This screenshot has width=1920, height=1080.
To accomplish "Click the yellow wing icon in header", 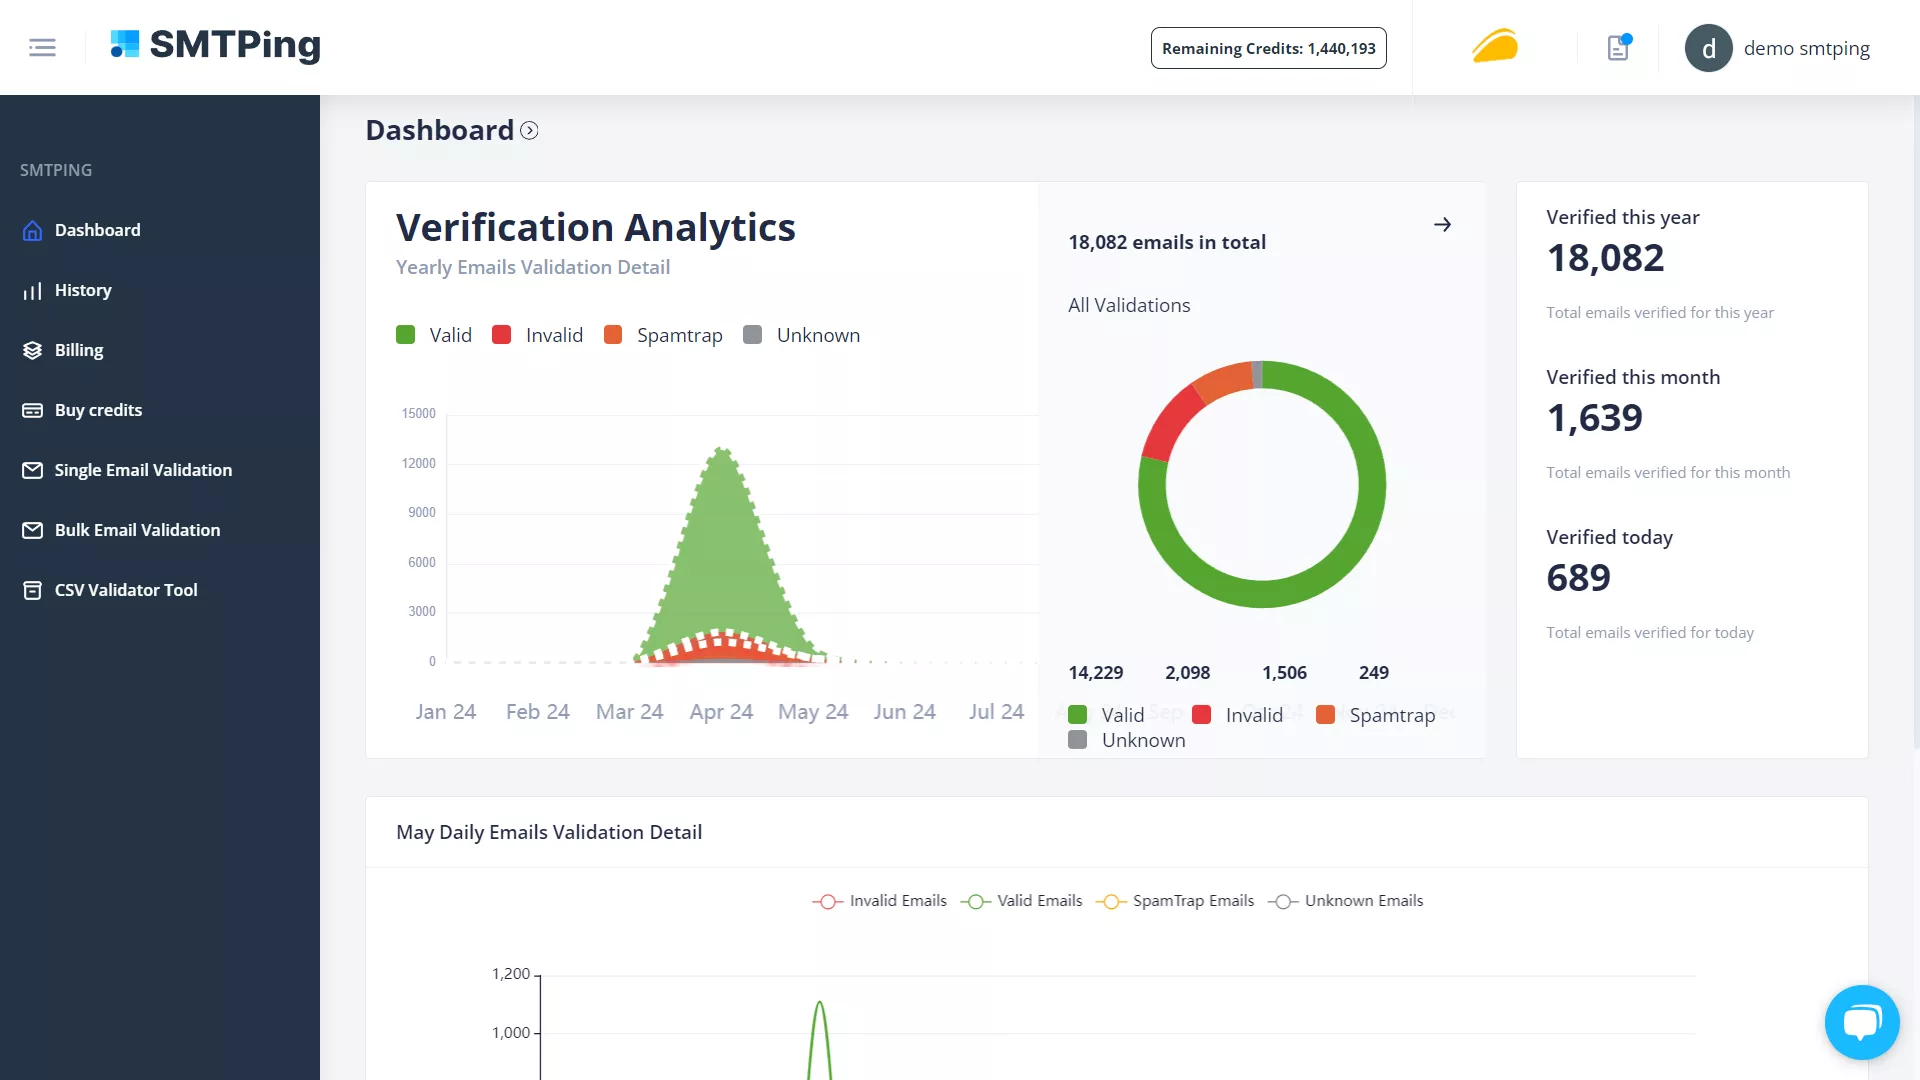I will pos(1495,47).
